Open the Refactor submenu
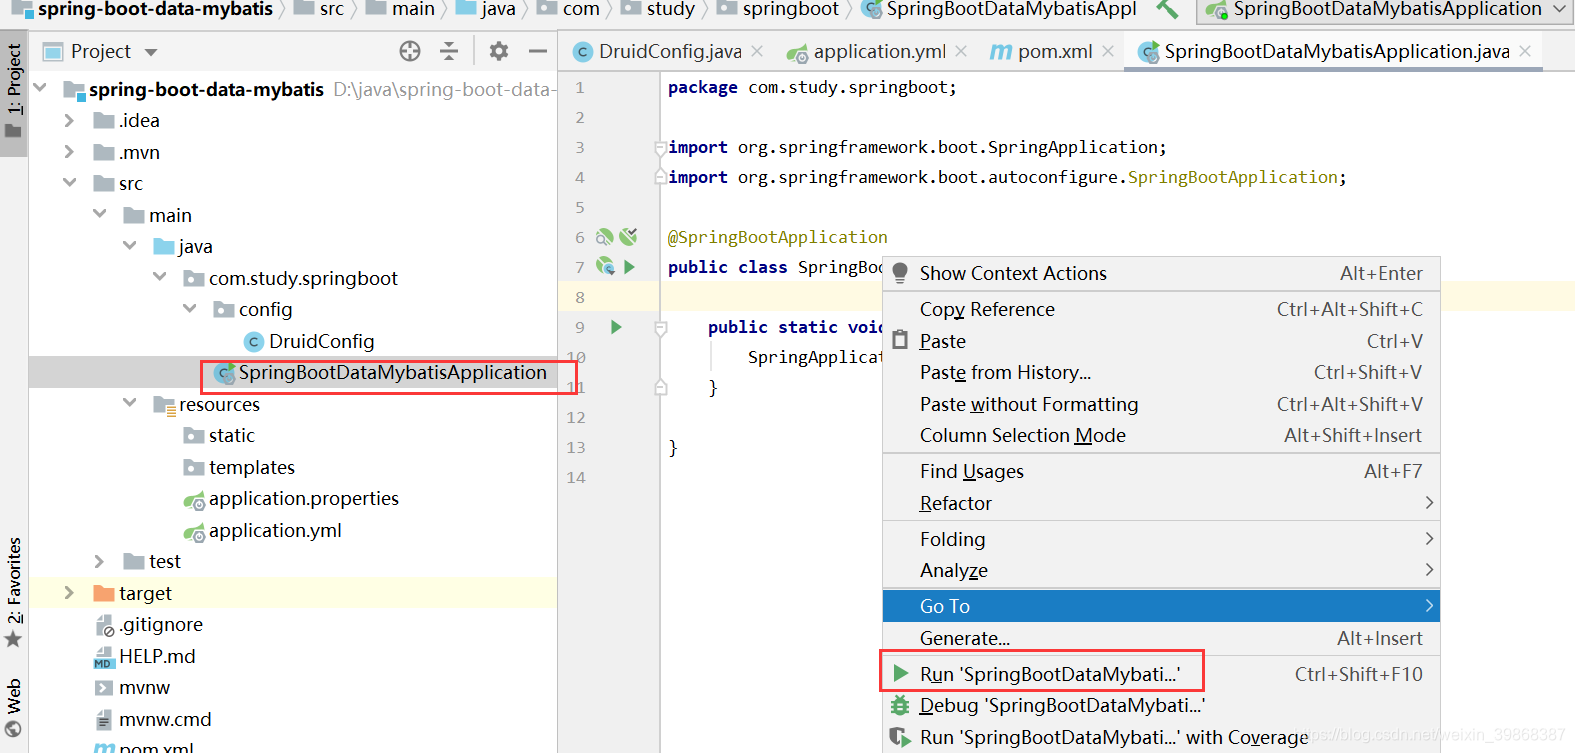The height and width of the screenshot is (753, 1575). point(1161,503)
